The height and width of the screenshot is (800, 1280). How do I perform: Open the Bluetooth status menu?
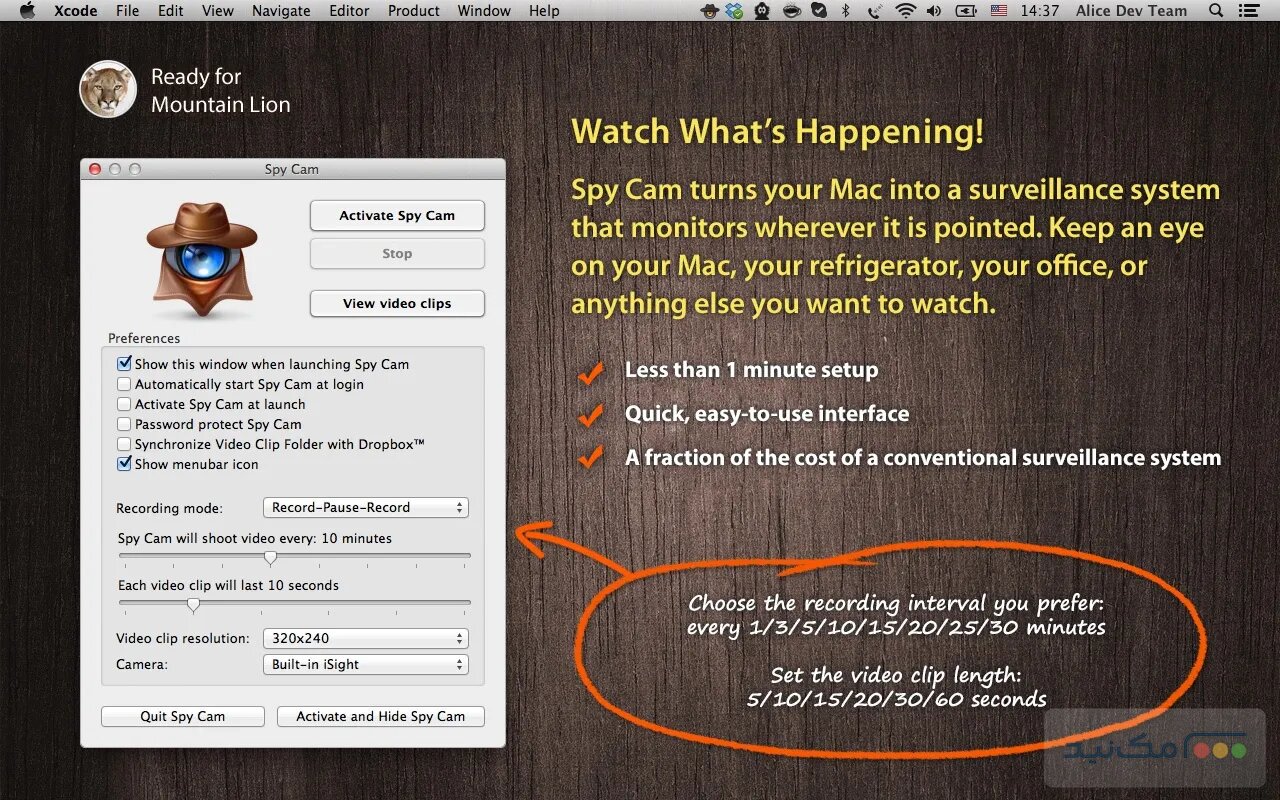pyautogui.click(x=846, y=11)
